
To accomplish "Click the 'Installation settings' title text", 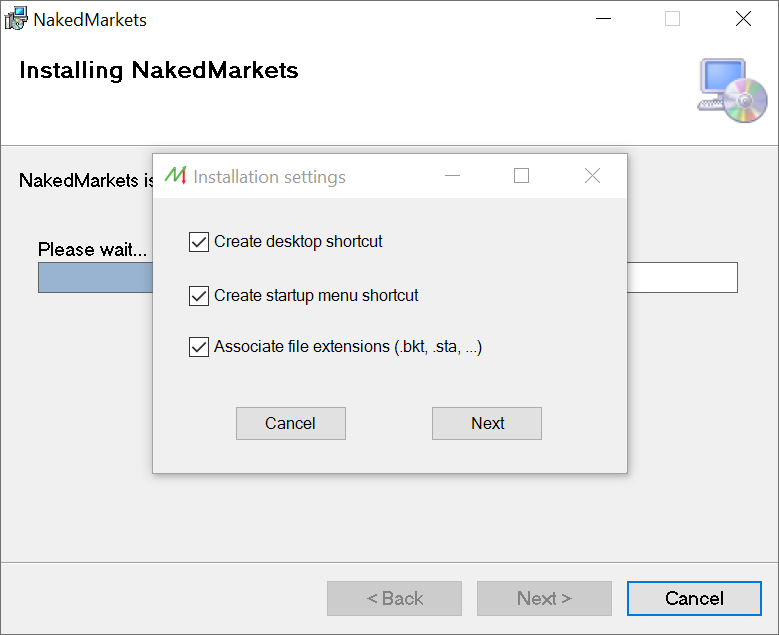I will click(x=270, y=177).
